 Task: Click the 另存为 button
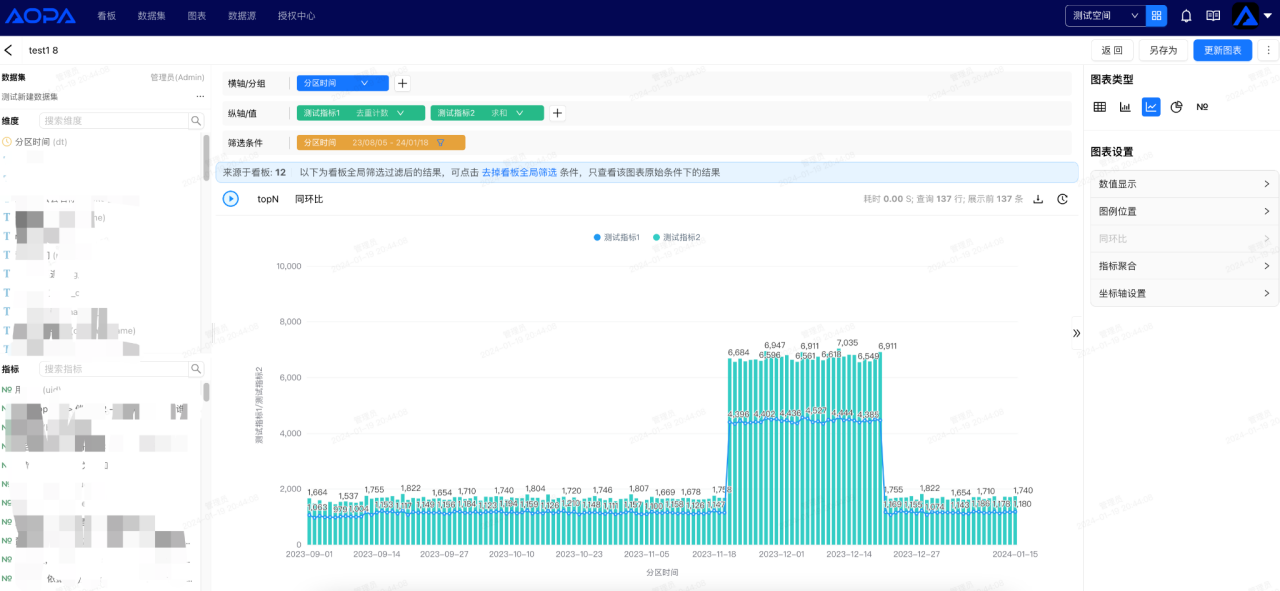pos(1163,50)
